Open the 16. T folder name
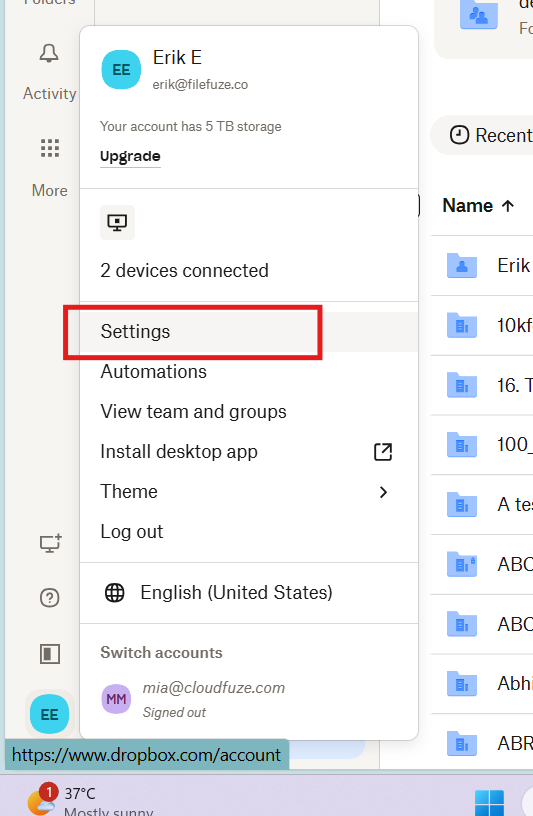Viewport: 533px width, 816px height. pyautogui.click(x=515, y=385)
